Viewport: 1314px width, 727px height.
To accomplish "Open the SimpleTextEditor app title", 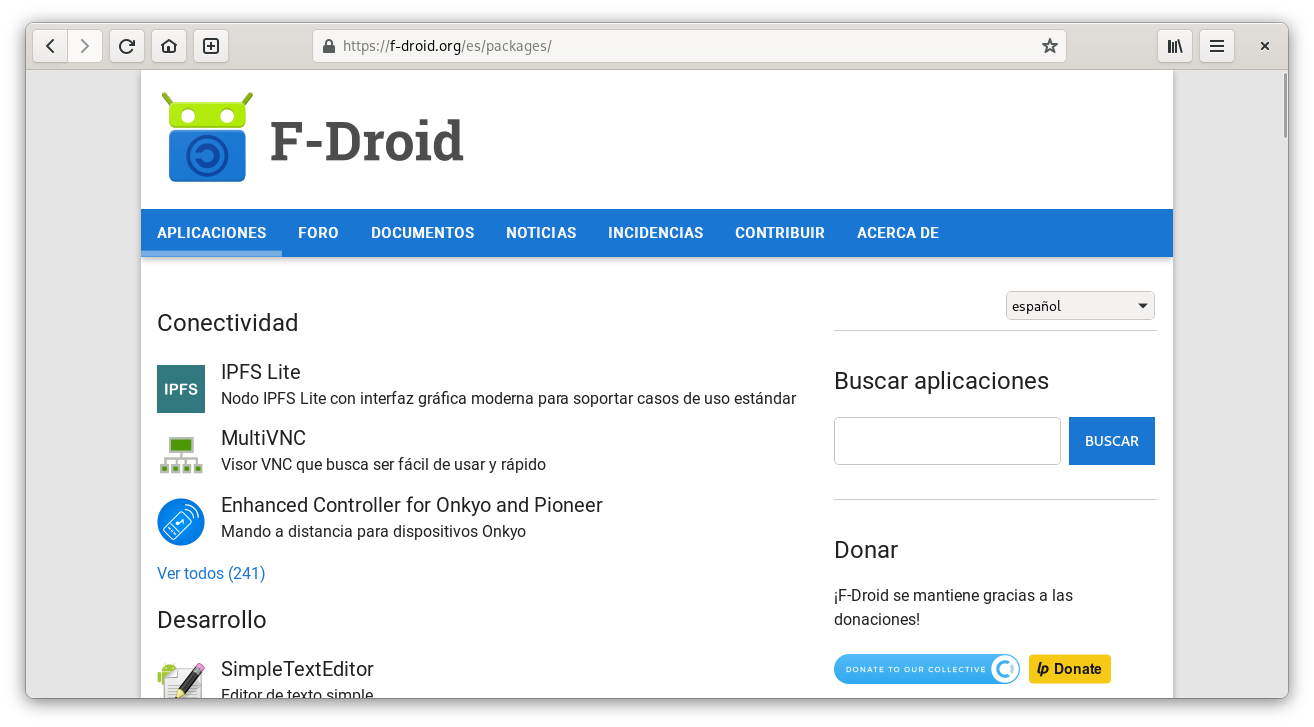I will click(297, 669).
